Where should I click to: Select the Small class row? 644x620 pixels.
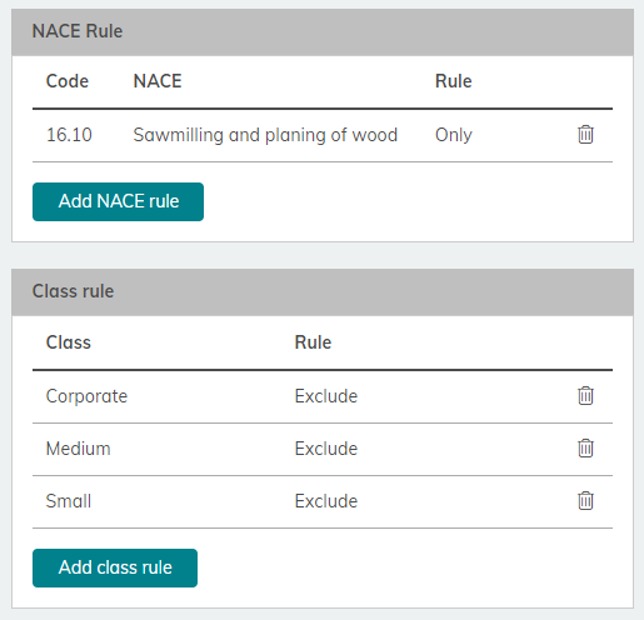tap(68, 501)
